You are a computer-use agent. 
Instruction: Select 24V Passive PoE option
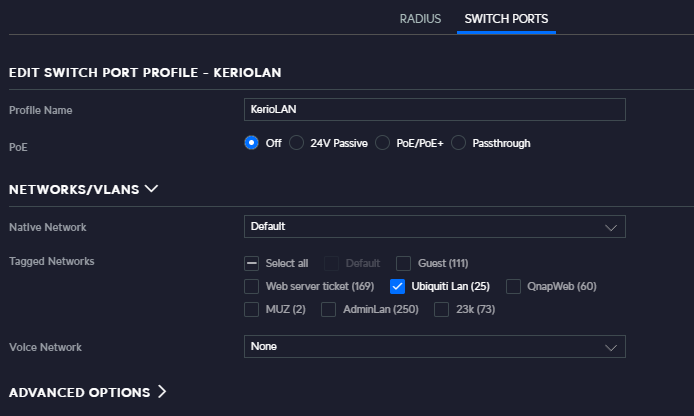click(297, 143)
